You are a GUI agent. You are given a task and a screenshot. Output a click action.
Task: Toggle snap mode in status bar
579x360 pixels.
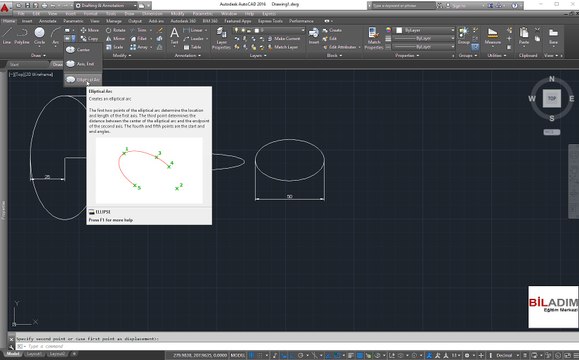tap(261, 355)
